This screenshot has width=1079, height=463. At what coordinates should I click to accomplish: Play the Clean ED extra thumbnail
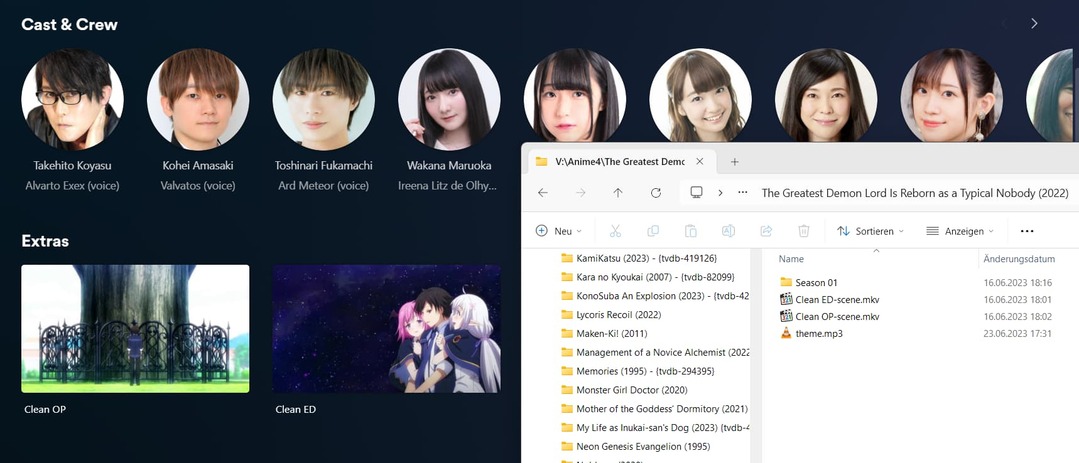tap(387, 329)
